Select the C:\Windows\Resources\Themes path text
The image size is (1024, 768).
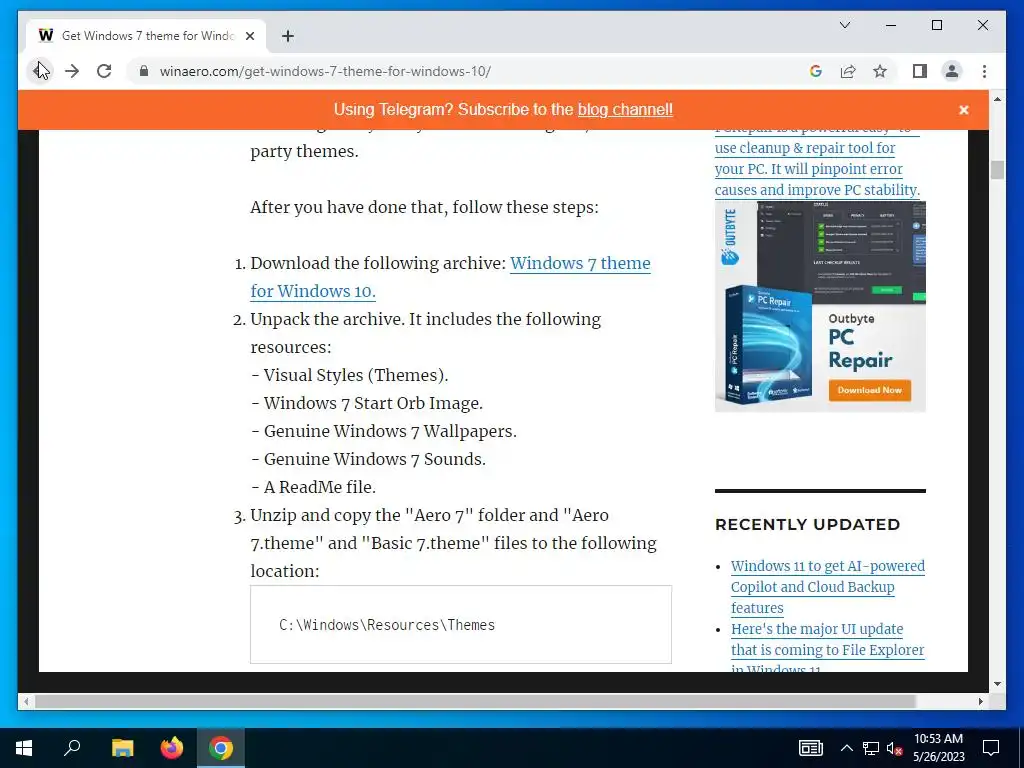click(387, 625)
